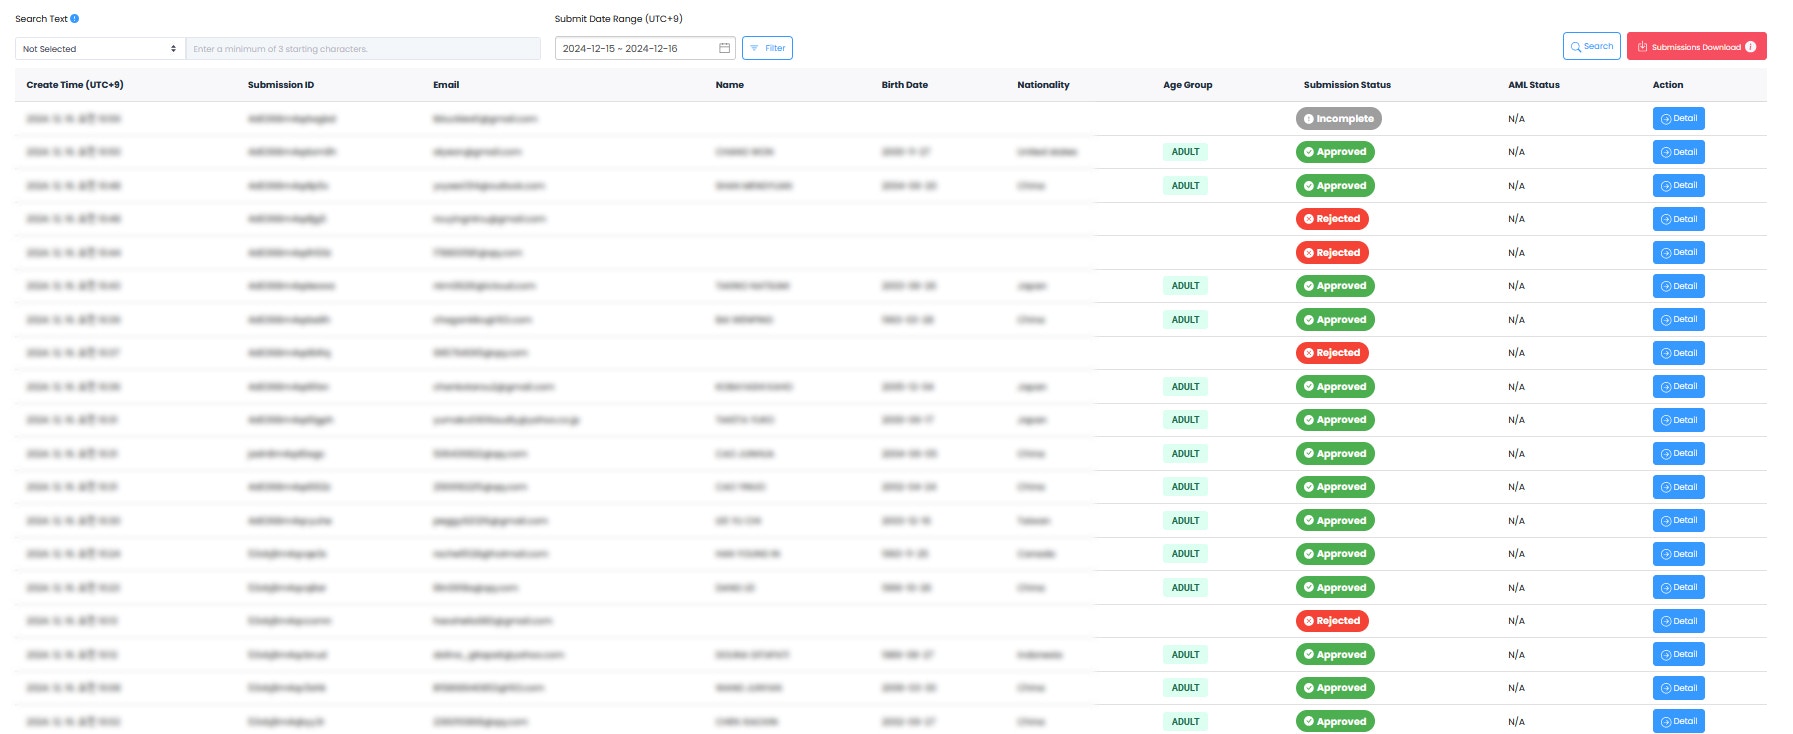Click the Nationality column header

pos(1043,85)
